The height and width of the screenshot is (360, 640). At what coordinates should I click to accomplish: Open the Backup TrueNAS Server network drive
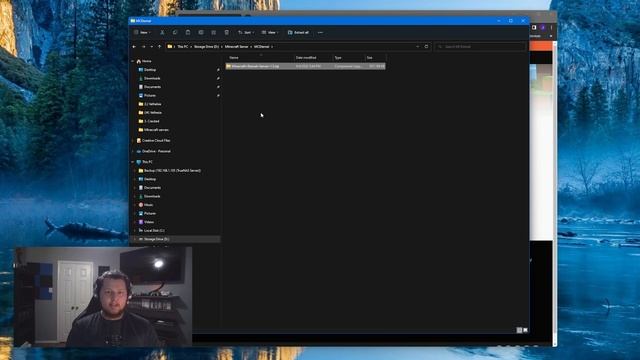pyautogui.click(x=172, y=171)
